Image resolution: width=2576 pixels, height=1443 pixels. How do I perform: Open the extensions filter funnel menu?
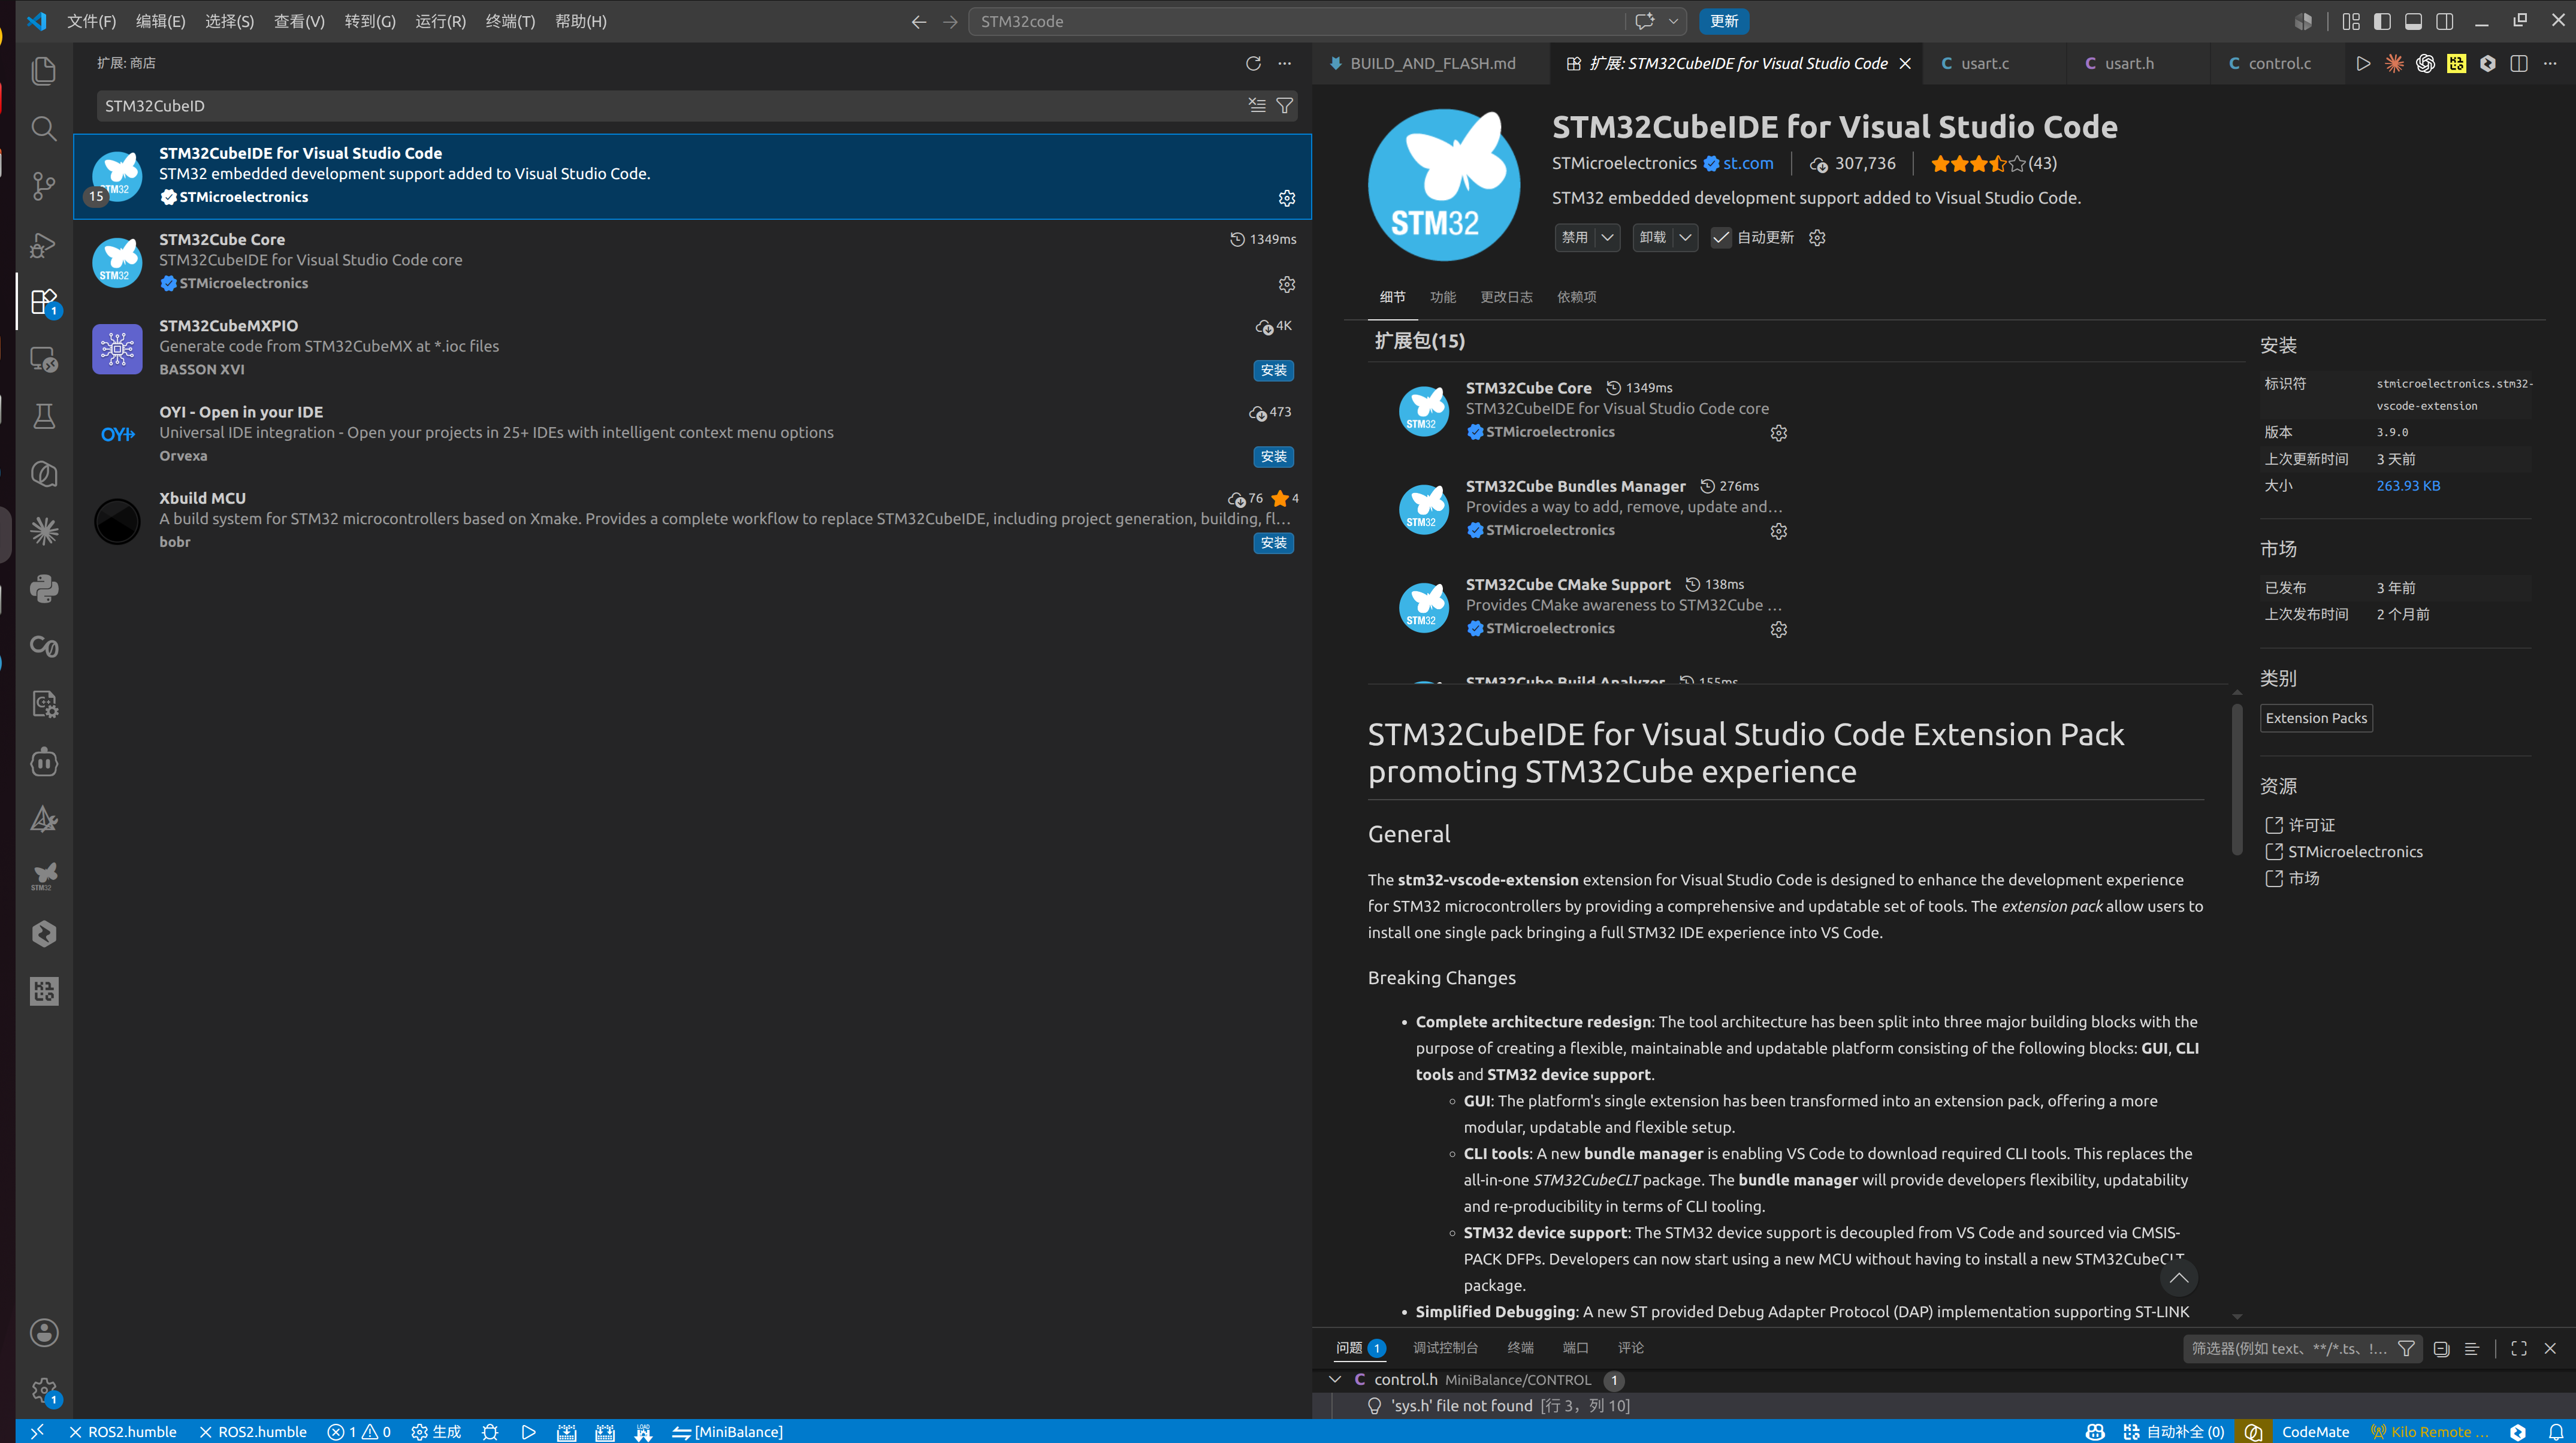click(x=1285, y=105)
